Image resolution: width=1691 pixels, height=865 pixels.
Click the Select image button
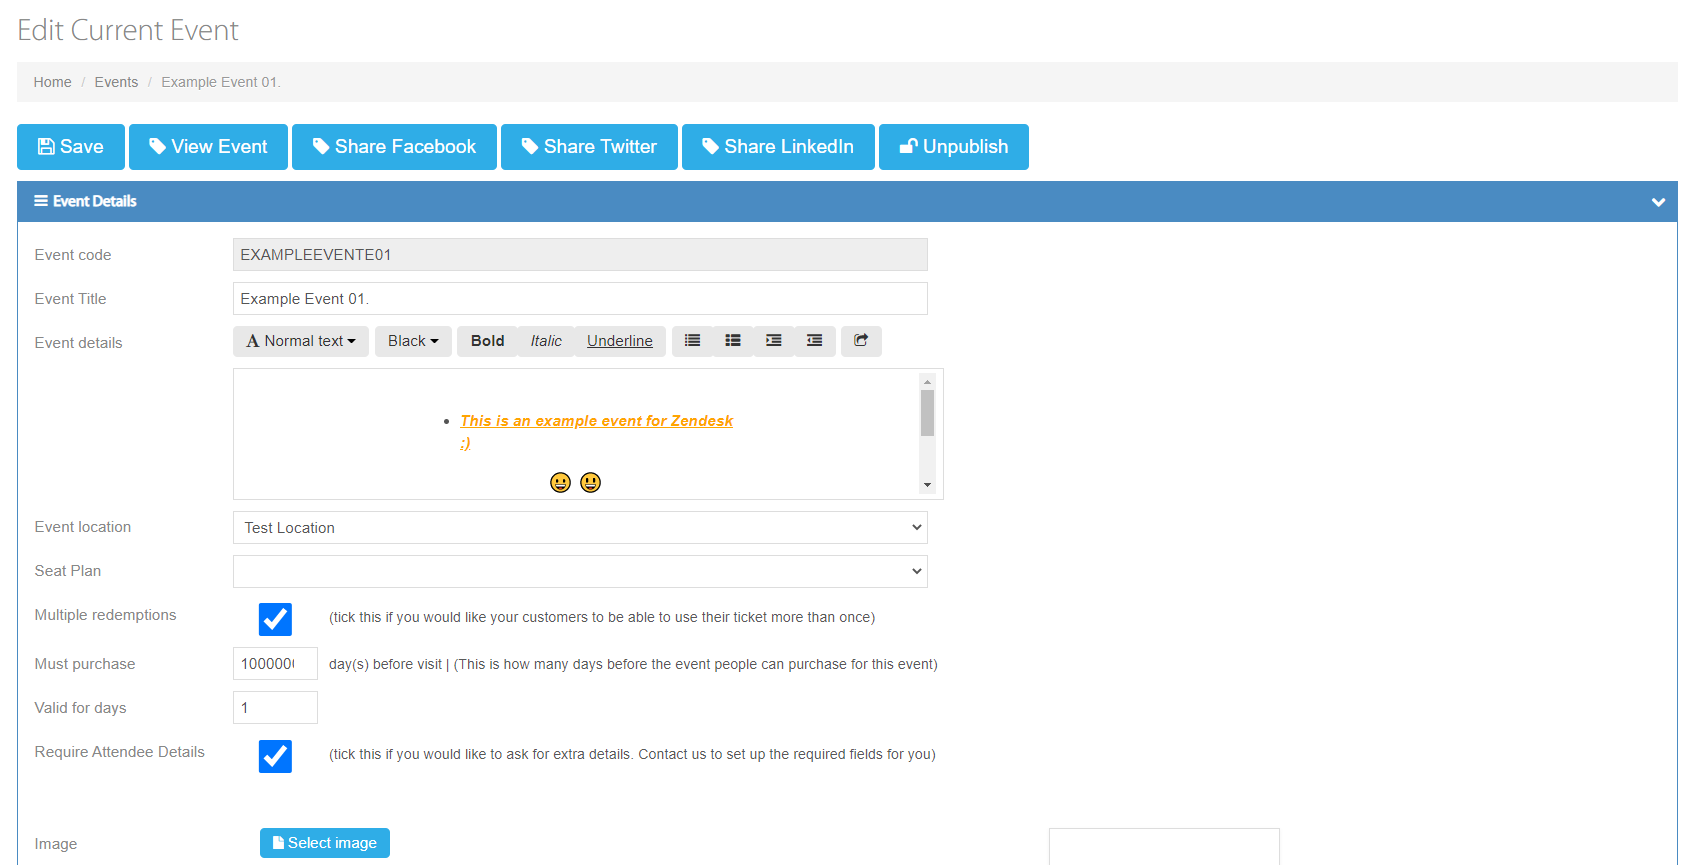click(325, 843)
